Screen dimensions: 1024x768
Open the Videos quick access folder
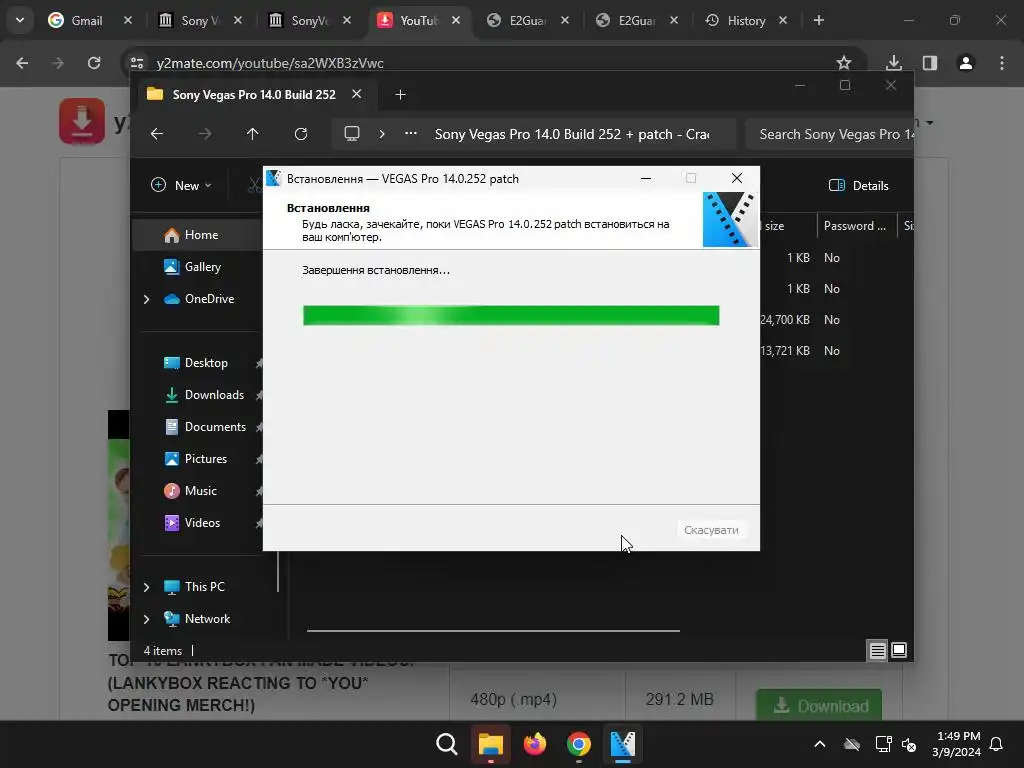[202, 523]
